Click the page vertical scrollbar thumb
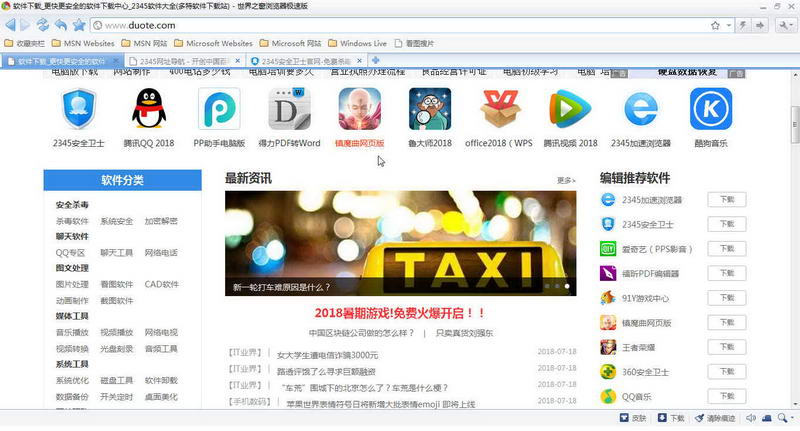 pyautogui.click(x=794, y=124)
